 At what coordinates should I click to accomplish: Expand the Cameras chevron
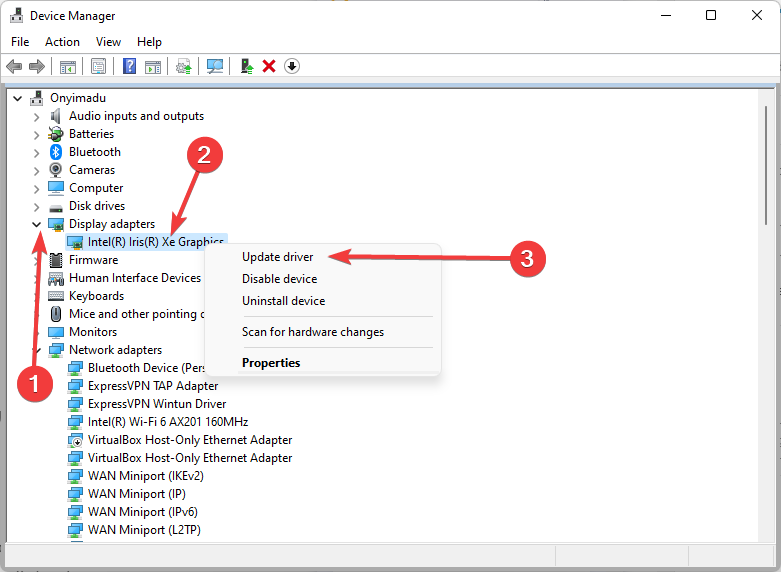click(x=36, y=171)
